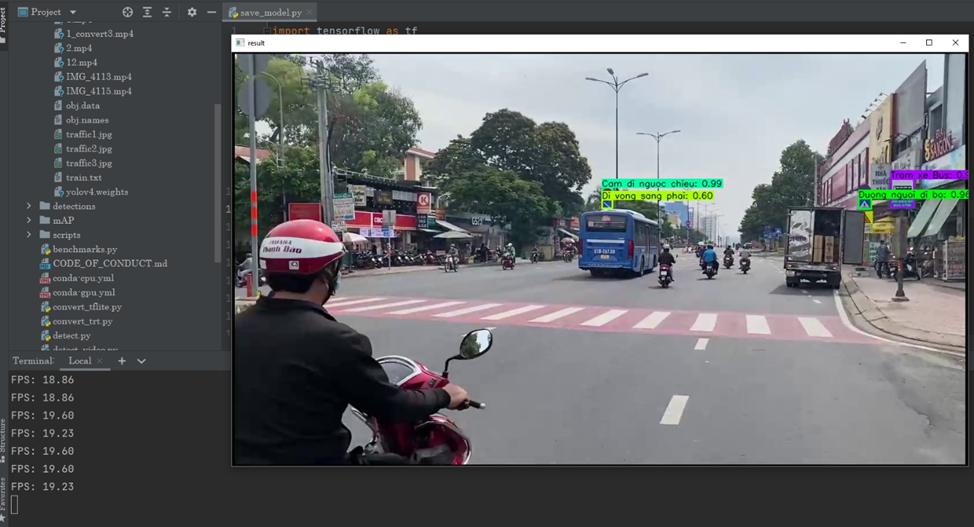Close the save_model.py tab

tap(309, 12)
